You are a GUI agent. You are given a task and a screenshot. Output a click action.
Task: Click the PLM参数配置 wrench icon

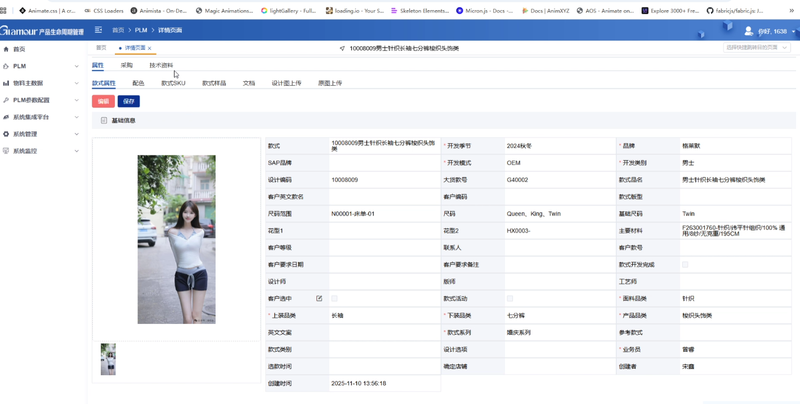click(x=6, y=100)
